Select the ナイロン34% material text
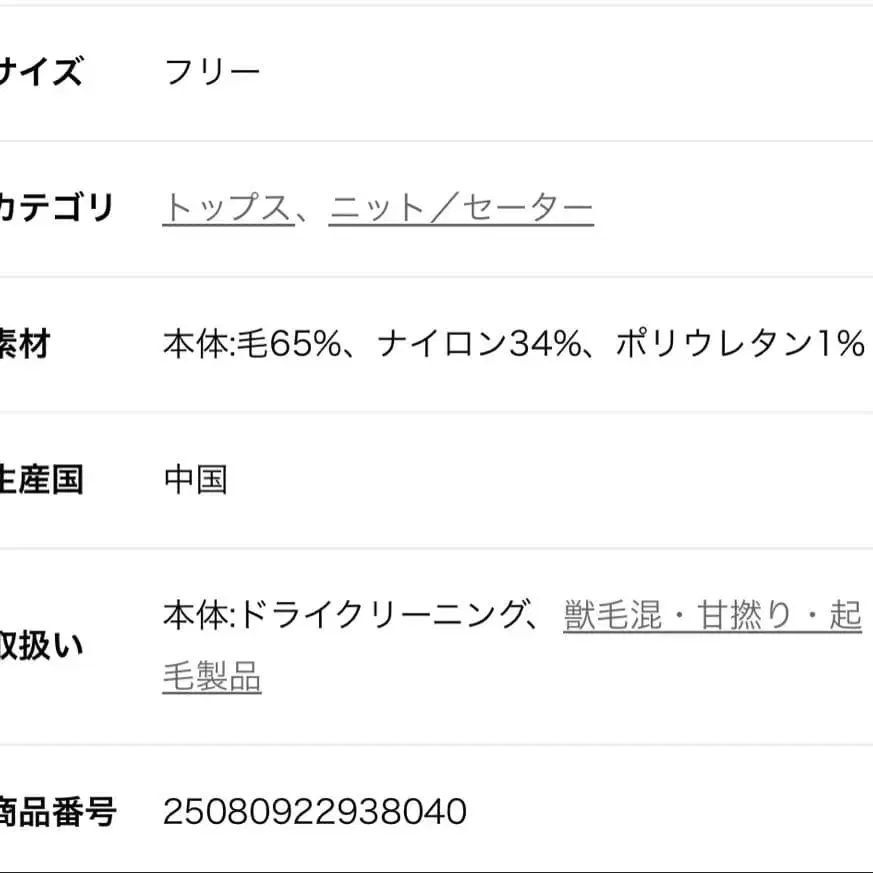 click(x=480, y=344)
